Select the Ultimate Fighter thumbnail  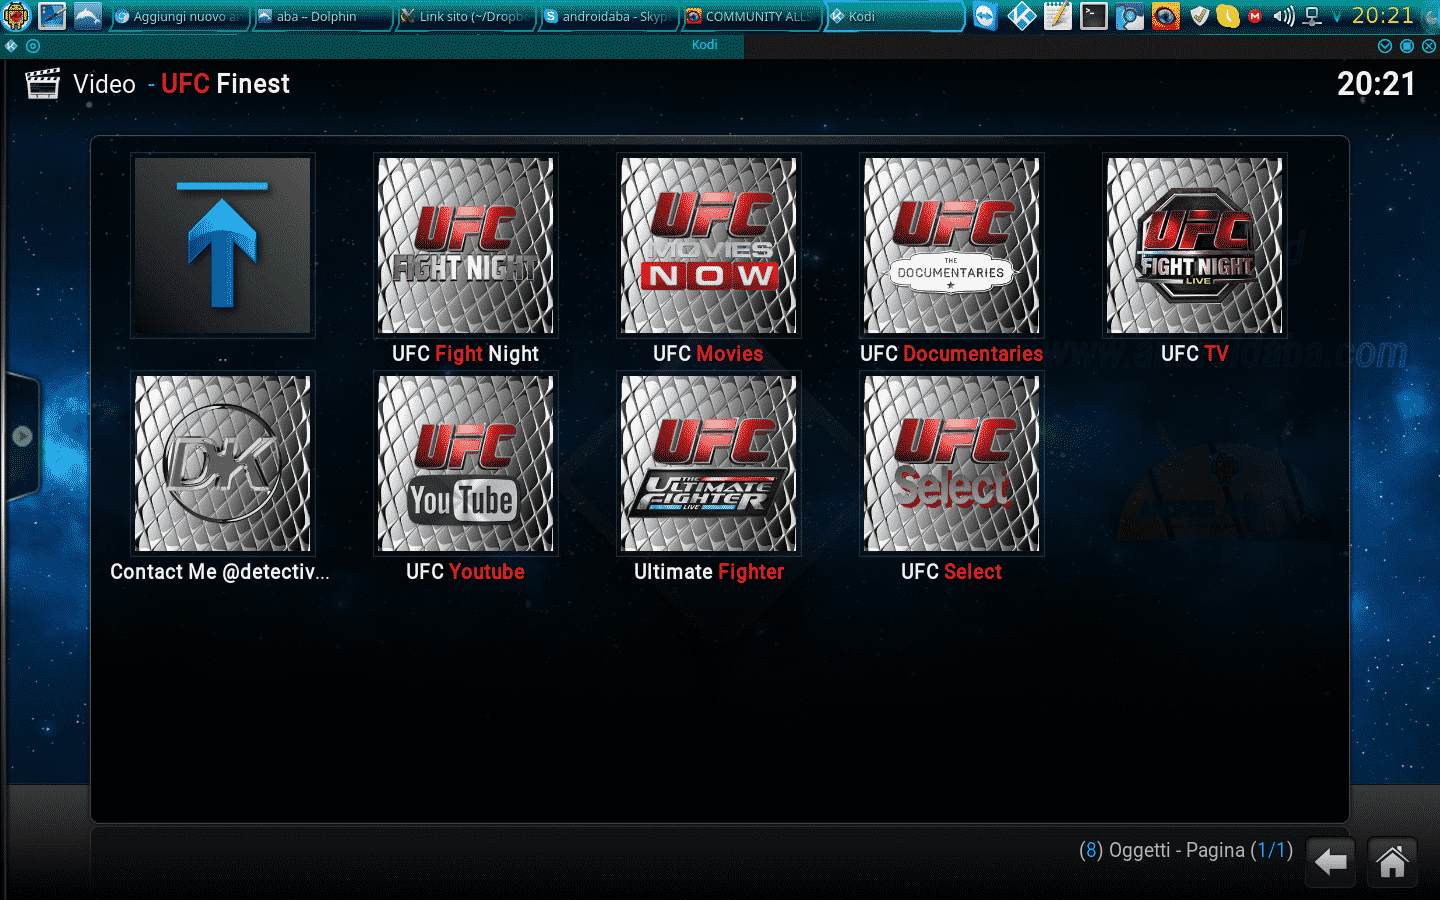point(709,463)
